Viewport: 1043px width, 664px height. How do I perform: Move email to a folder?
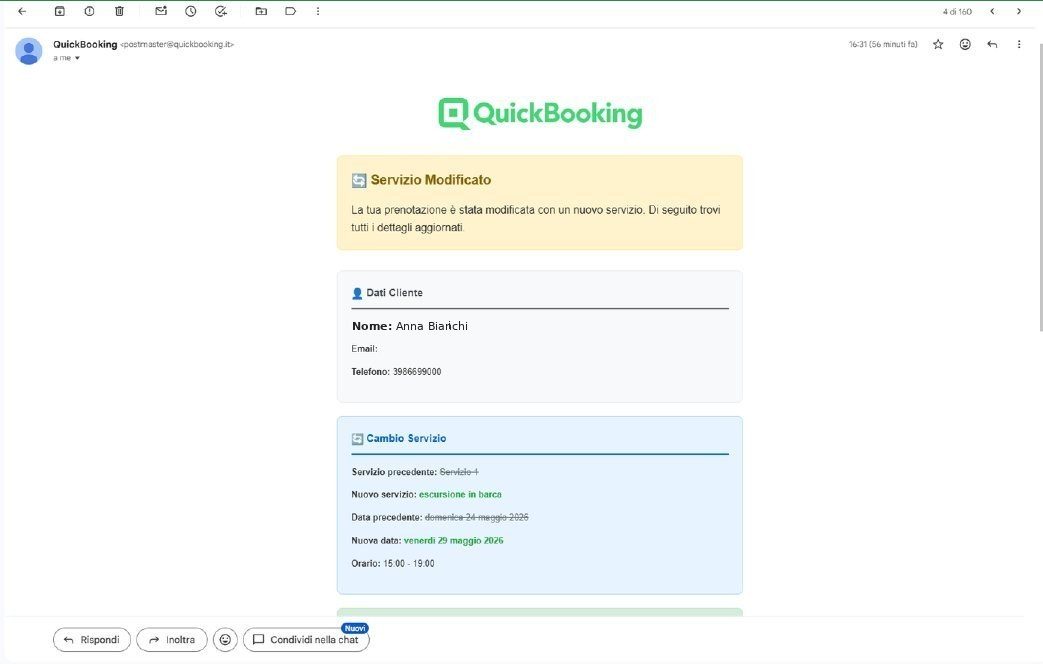261,11
